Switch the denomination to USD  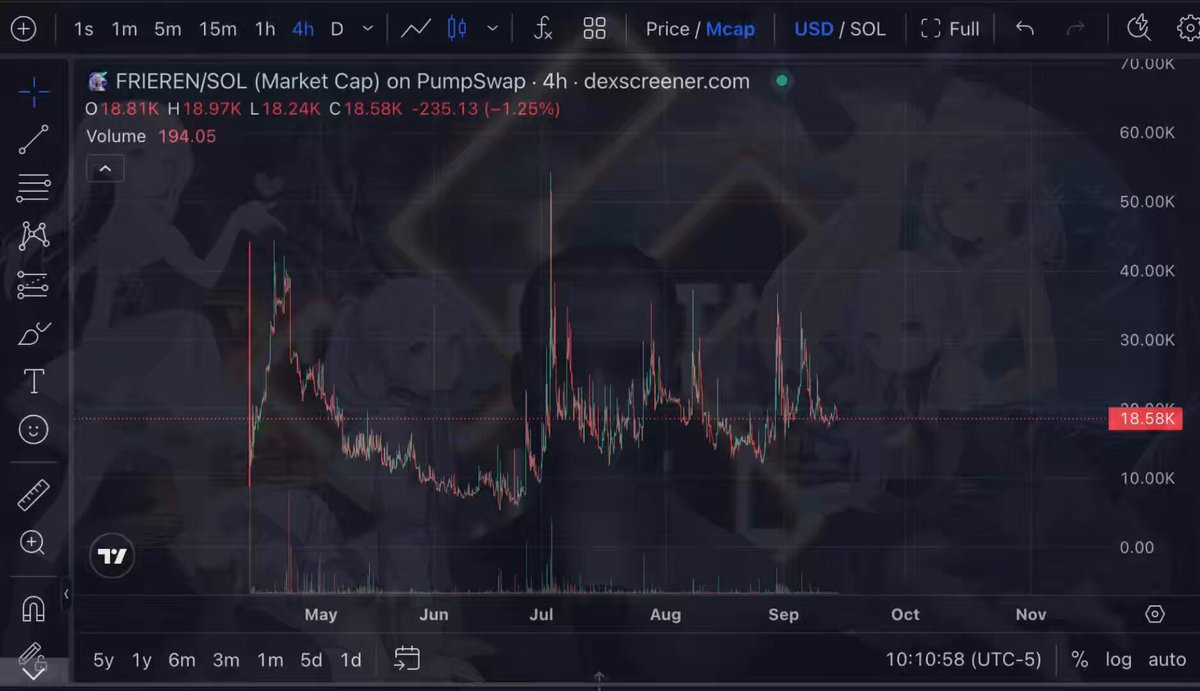[x=813, y=29]
